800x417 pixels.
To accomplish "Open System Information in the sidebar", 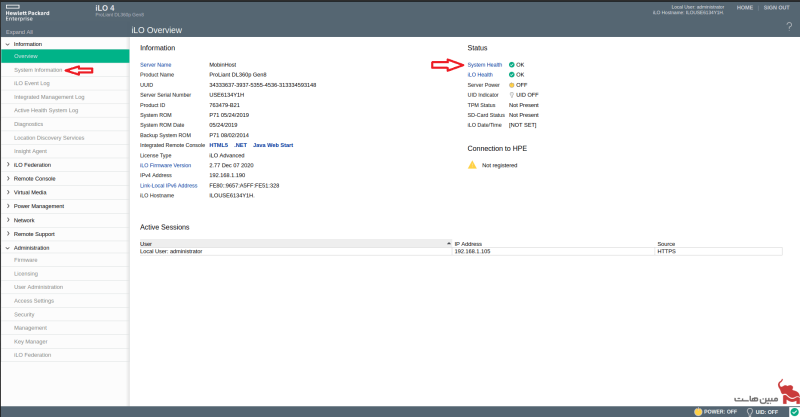I will [38, 70].
